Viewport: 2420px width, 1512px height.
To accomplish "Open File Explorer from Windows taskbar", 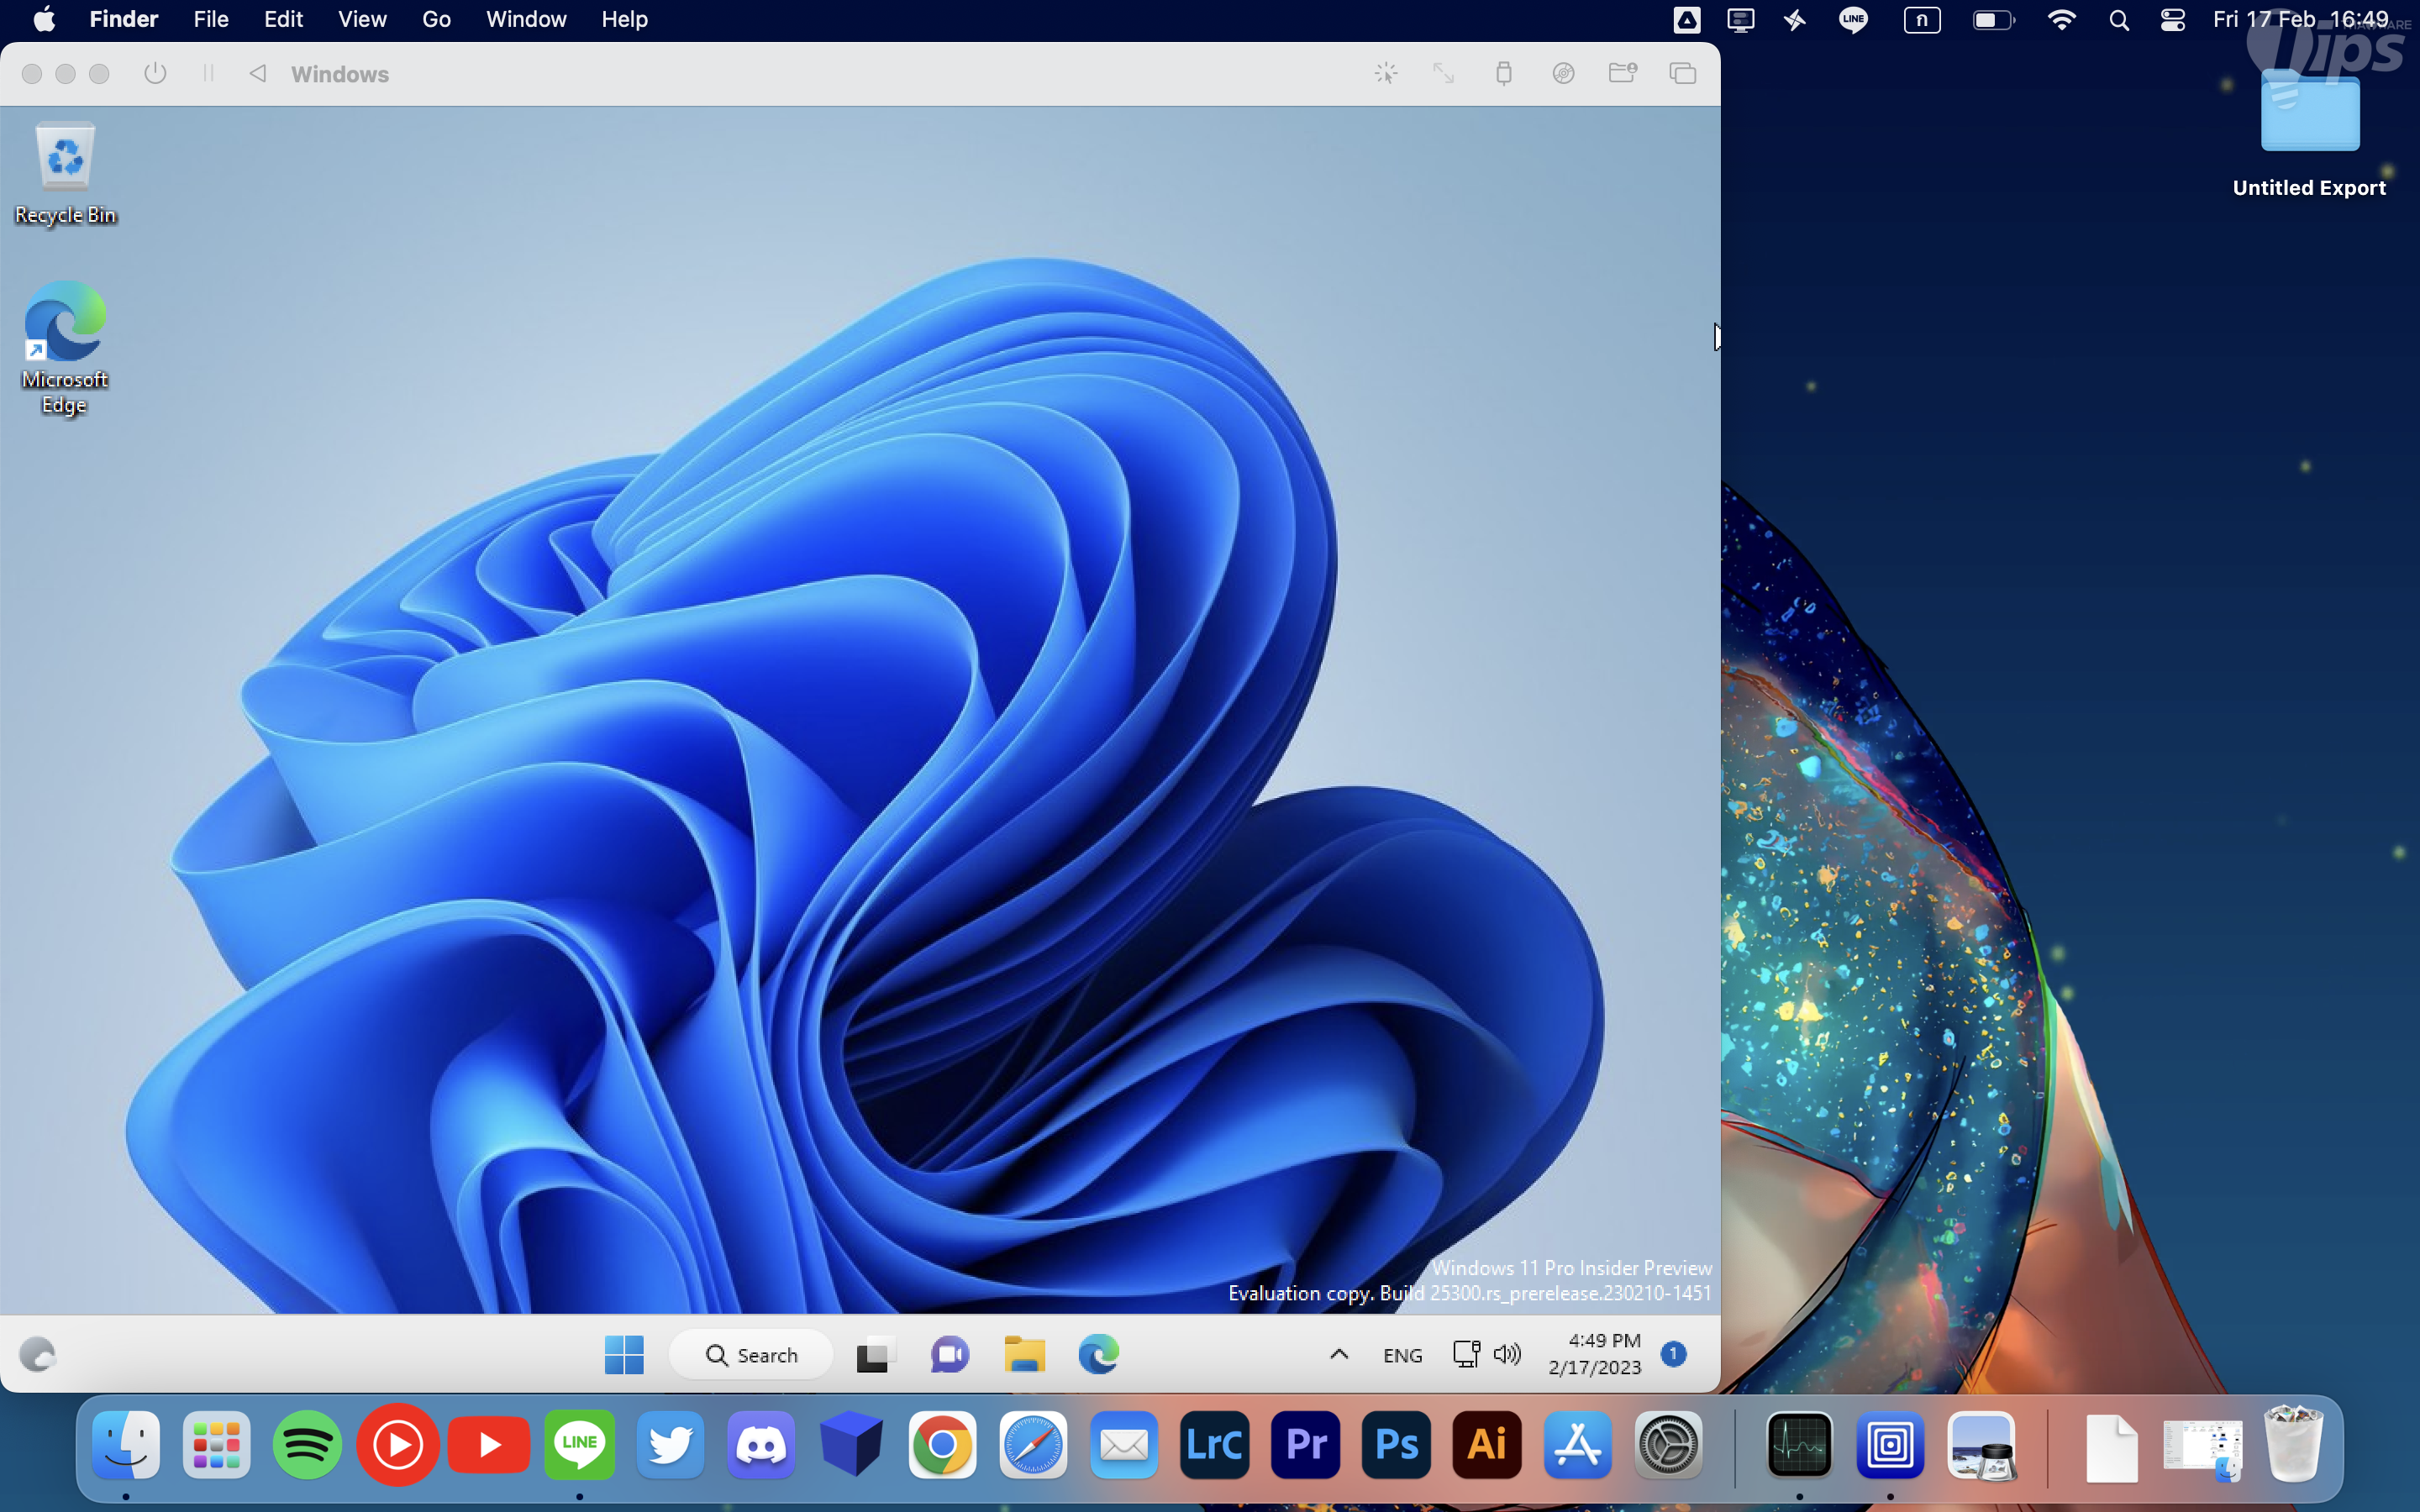I will pyautogui.click(x=1024, y=1355).
